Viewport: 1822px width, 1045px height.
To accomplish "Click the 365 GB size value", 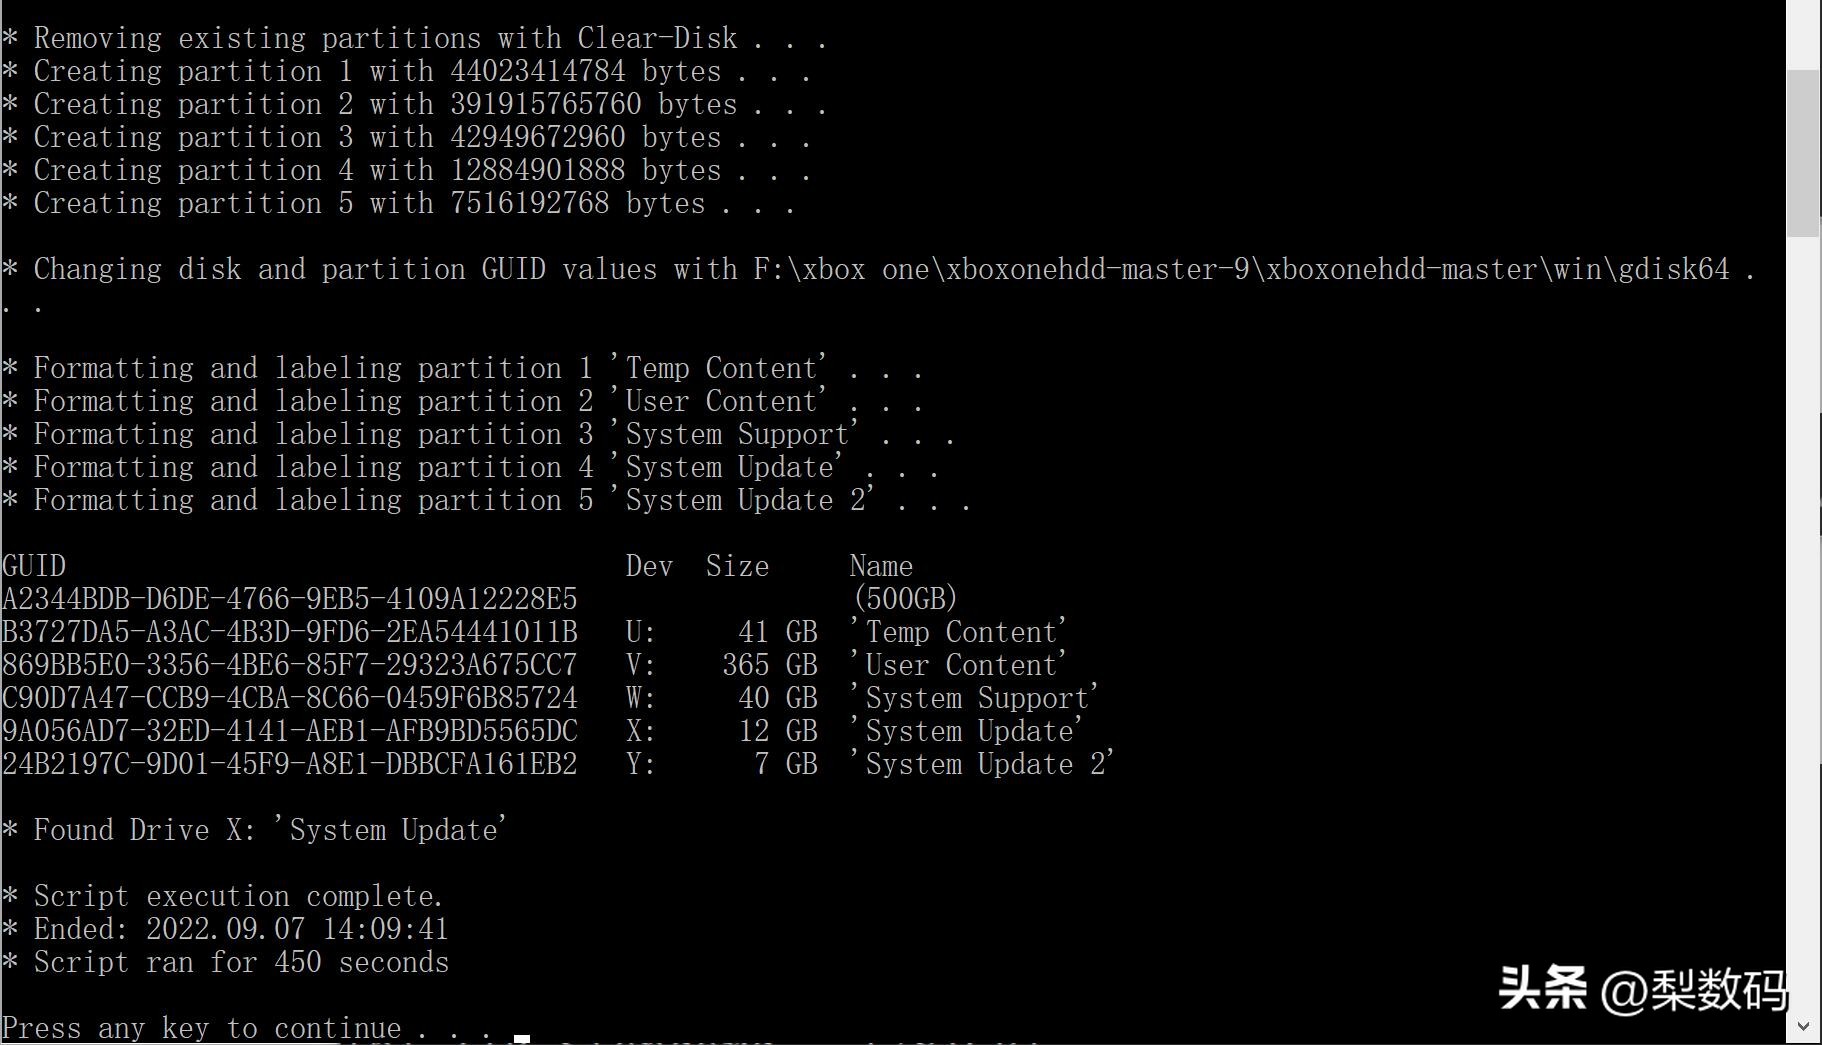I will pyautogui.click(x=769, y=665).
